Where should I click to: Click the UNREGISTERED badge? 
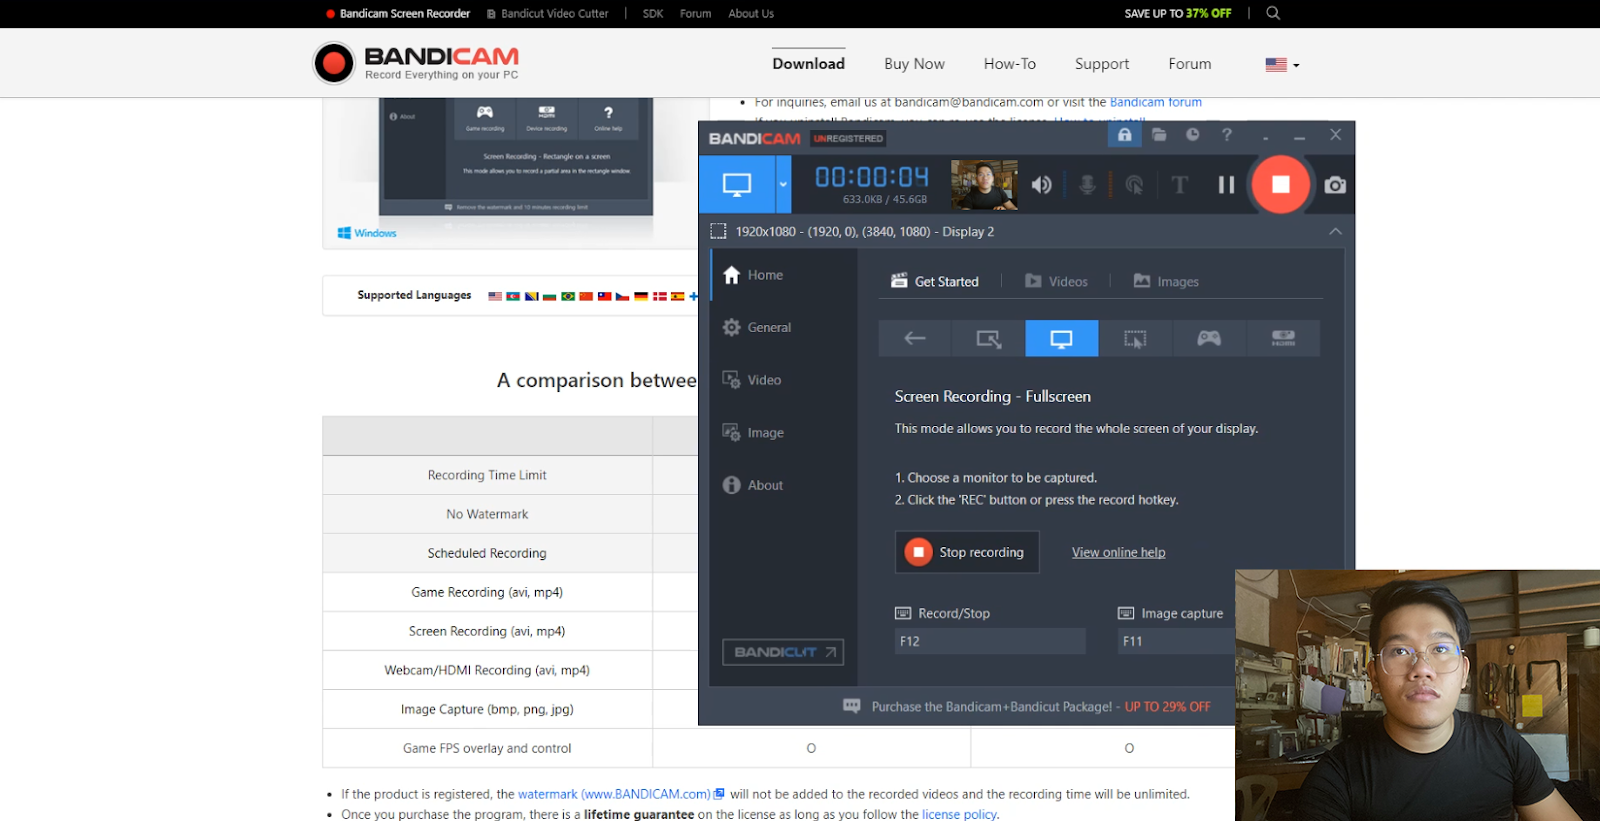pyautogui.click(x=848, y=138)
